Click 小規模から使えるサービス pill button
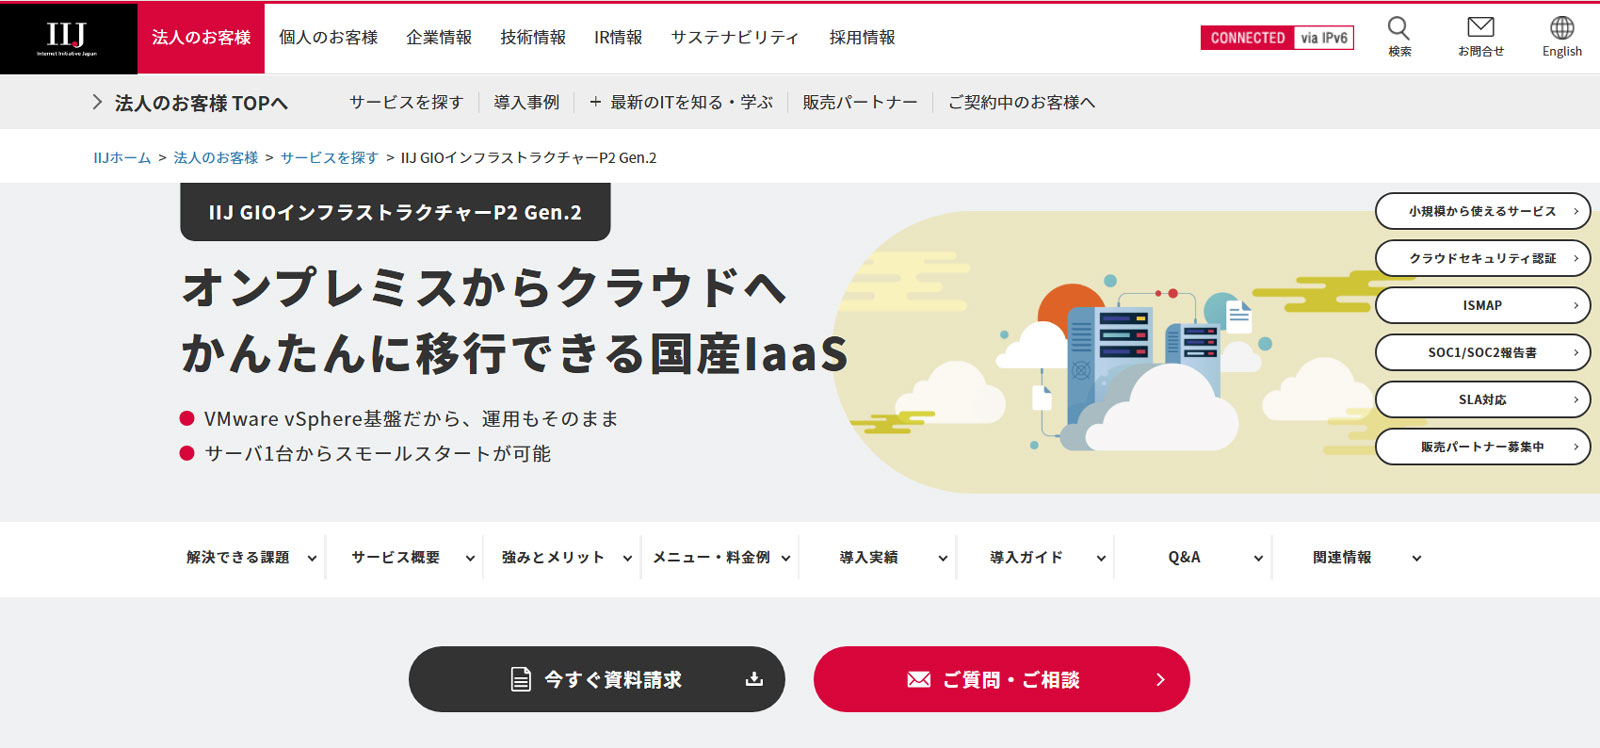 point(1482,211)
